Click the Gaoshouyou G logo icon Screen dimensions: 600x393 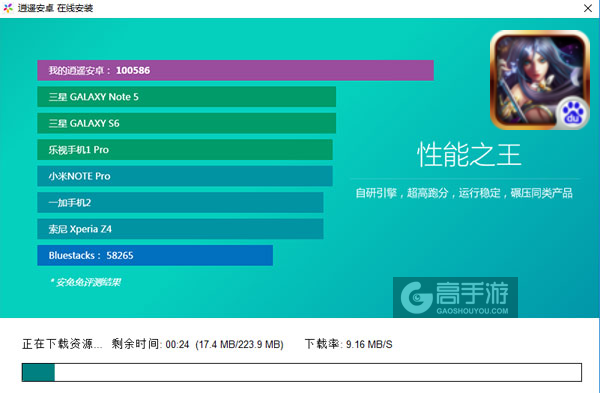point(416,297)
